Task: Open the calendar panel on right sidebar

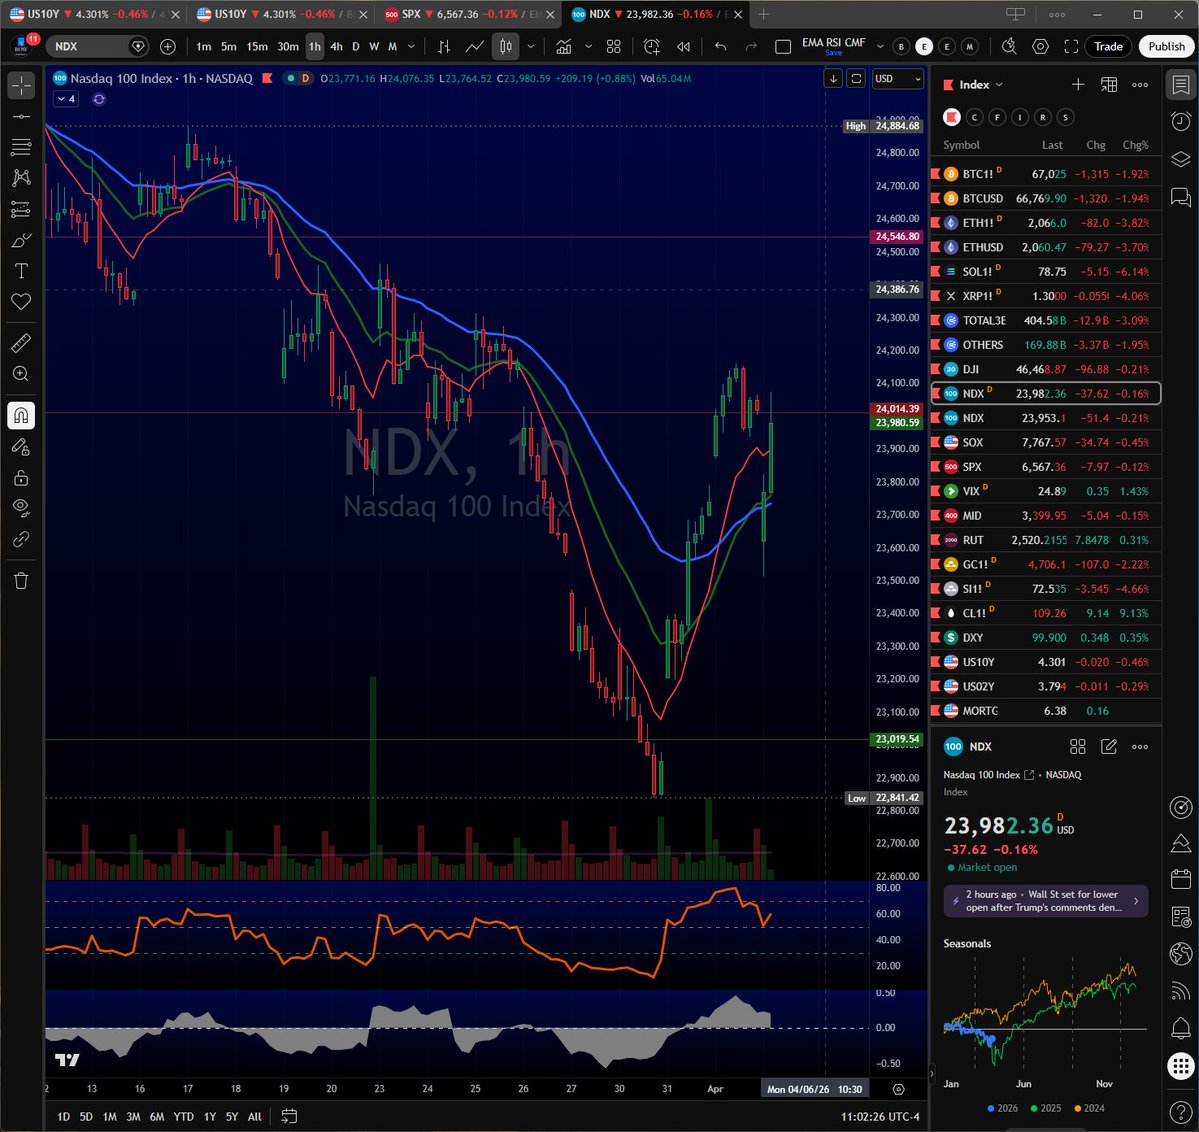Action: pos(1181,879)
